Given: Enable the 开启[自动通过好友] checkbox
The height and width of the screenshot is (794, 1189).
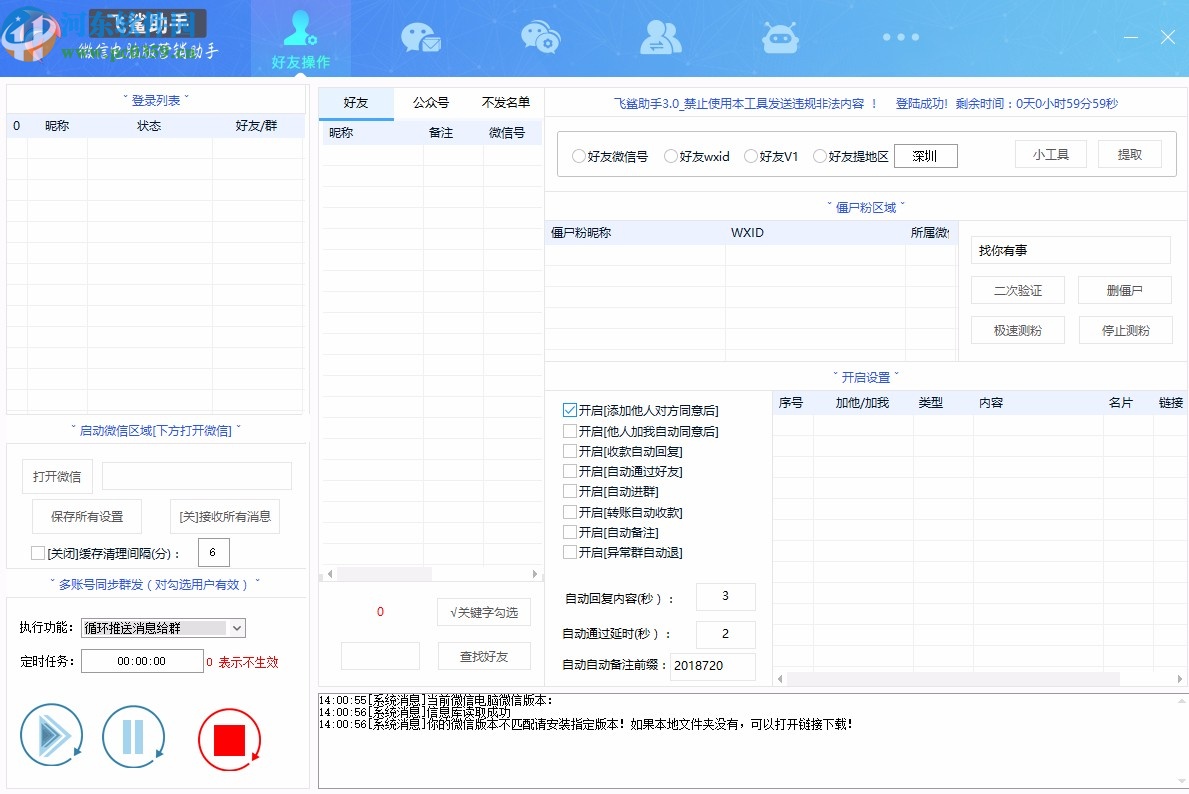Looking at the screenshot, I should pyautogui.click(x=570, y=471).
